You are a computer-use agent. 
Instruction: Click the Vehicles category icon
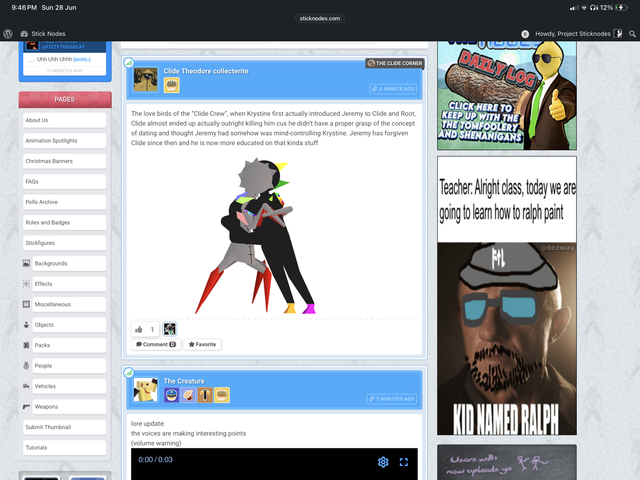pos(26,386)
